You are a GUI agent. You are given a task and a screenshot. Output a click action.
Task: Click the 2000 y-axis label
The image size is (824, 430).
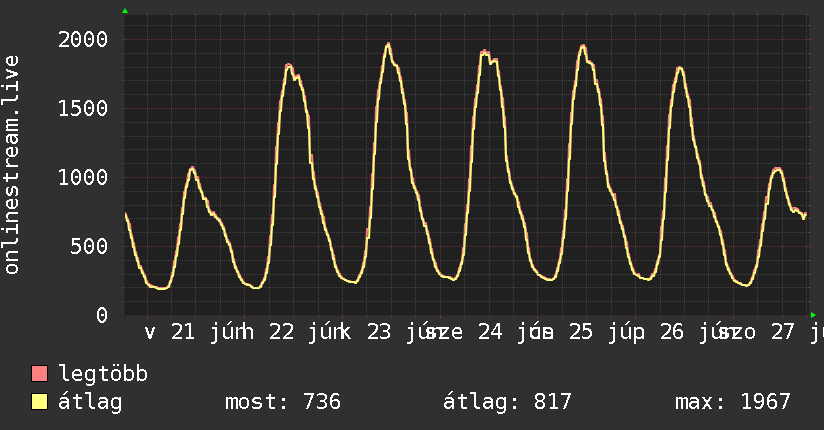(x=83, y=39)
